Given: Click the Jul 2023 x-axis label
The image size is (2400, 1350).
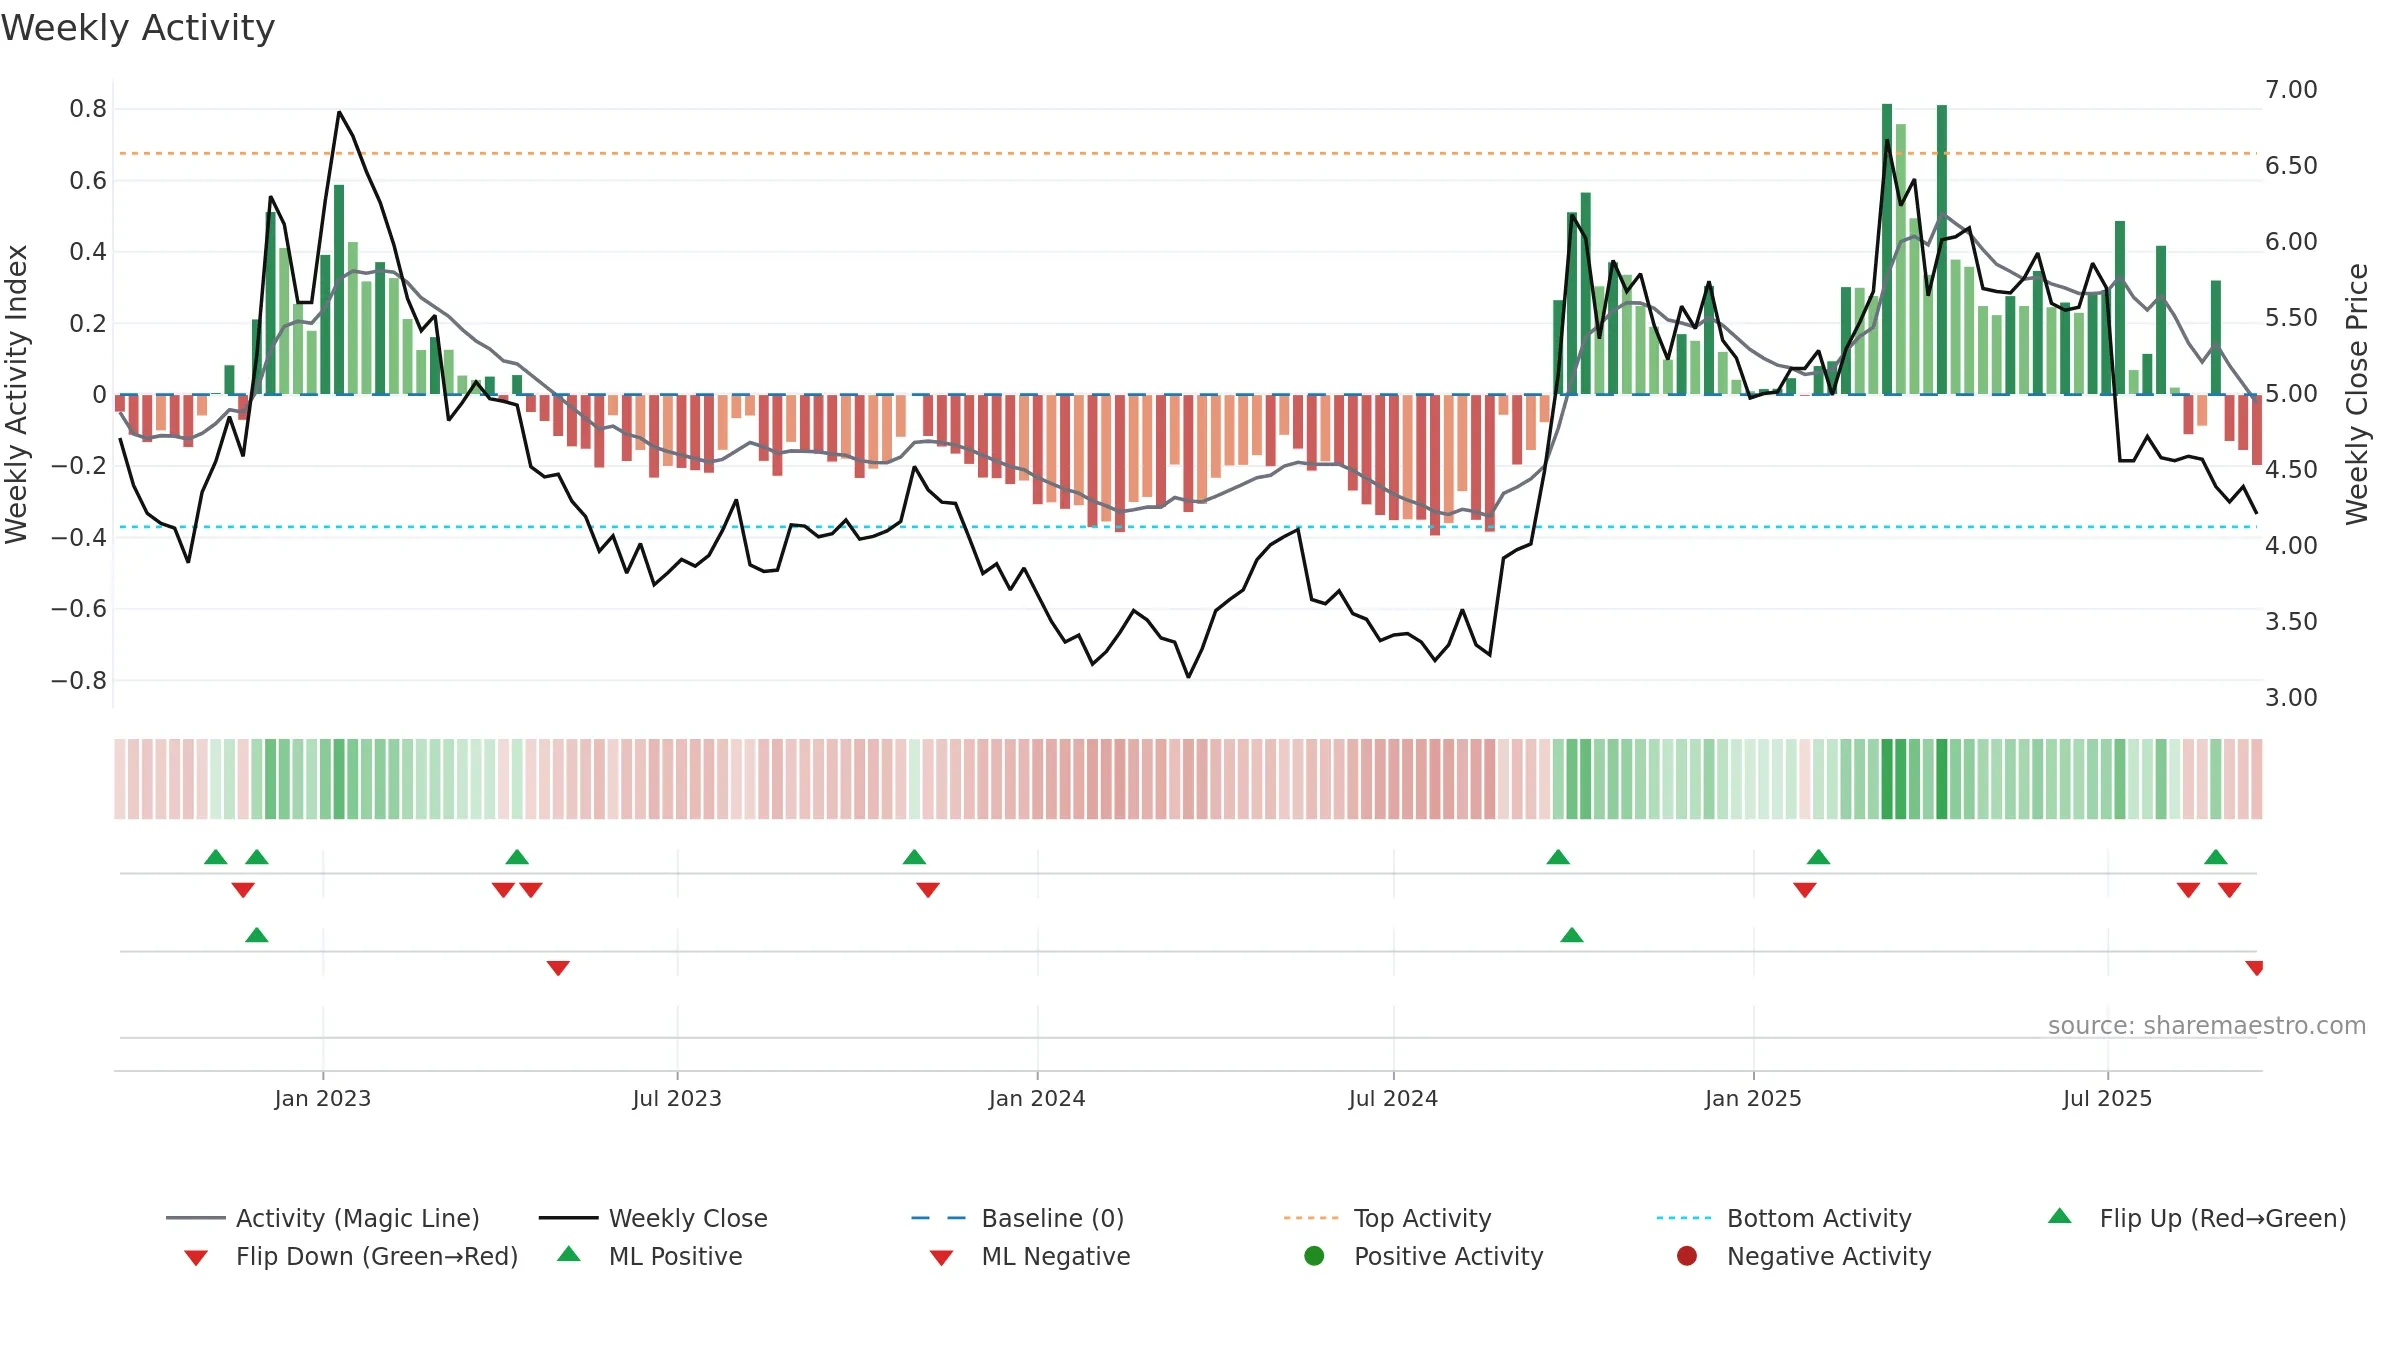Looking at the screenshot, I should pos(677,1098).
